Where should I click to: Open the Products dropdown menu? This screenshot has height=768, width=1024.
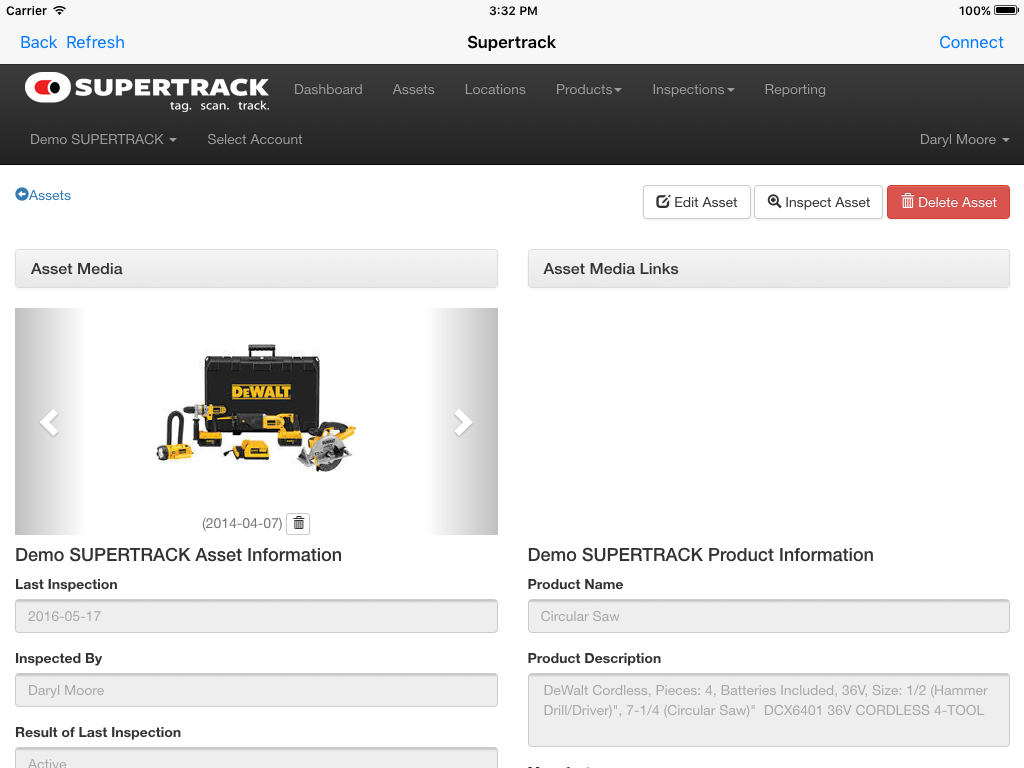click(x=588, y=89)
